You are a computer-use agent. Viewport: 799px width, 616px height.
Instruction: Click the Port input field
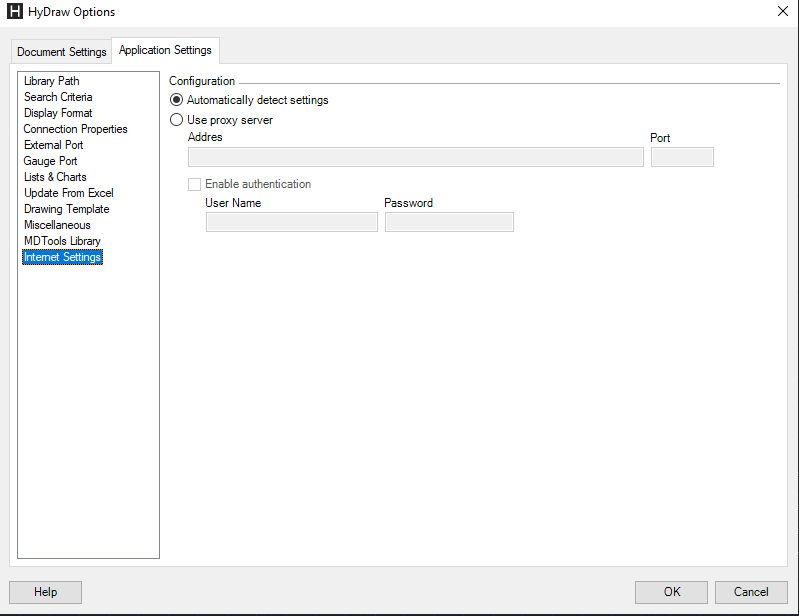tap(682, 157)
